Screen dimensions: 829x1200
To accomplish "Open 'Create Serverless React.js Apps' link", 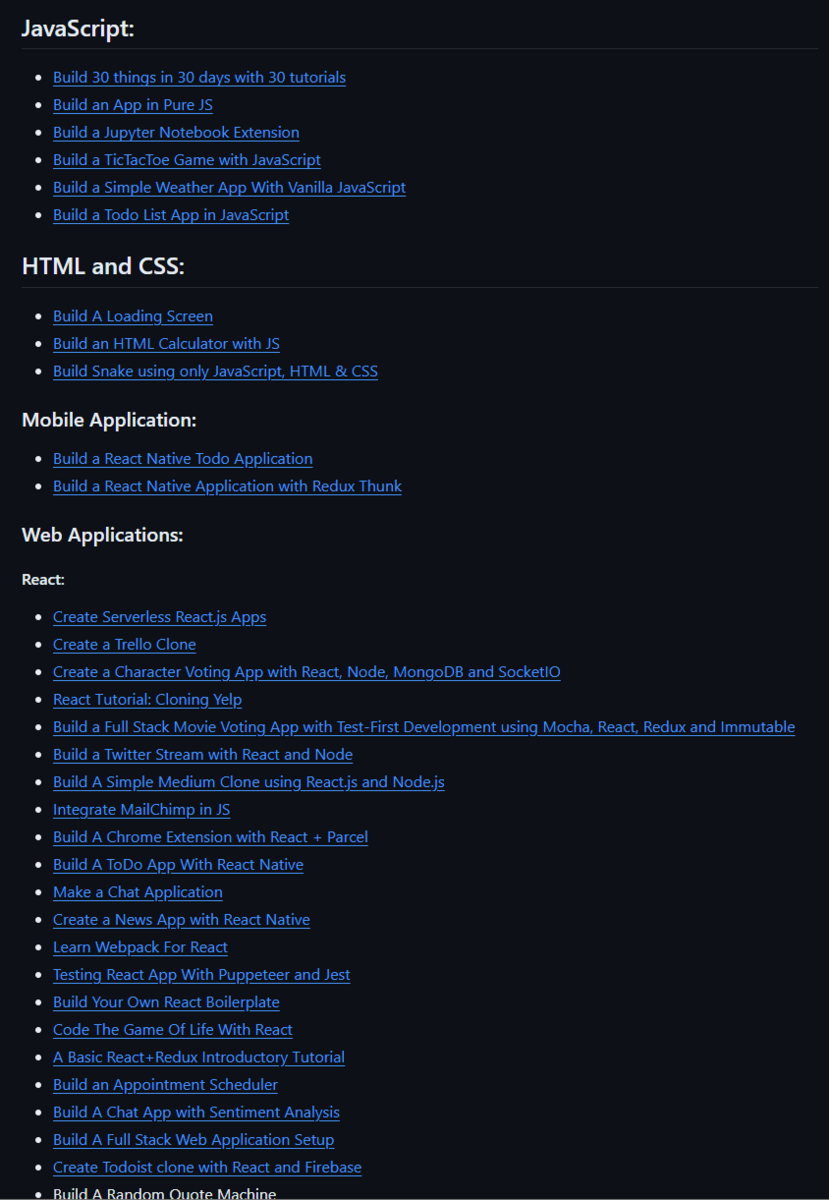I will (x=159, y=617).
